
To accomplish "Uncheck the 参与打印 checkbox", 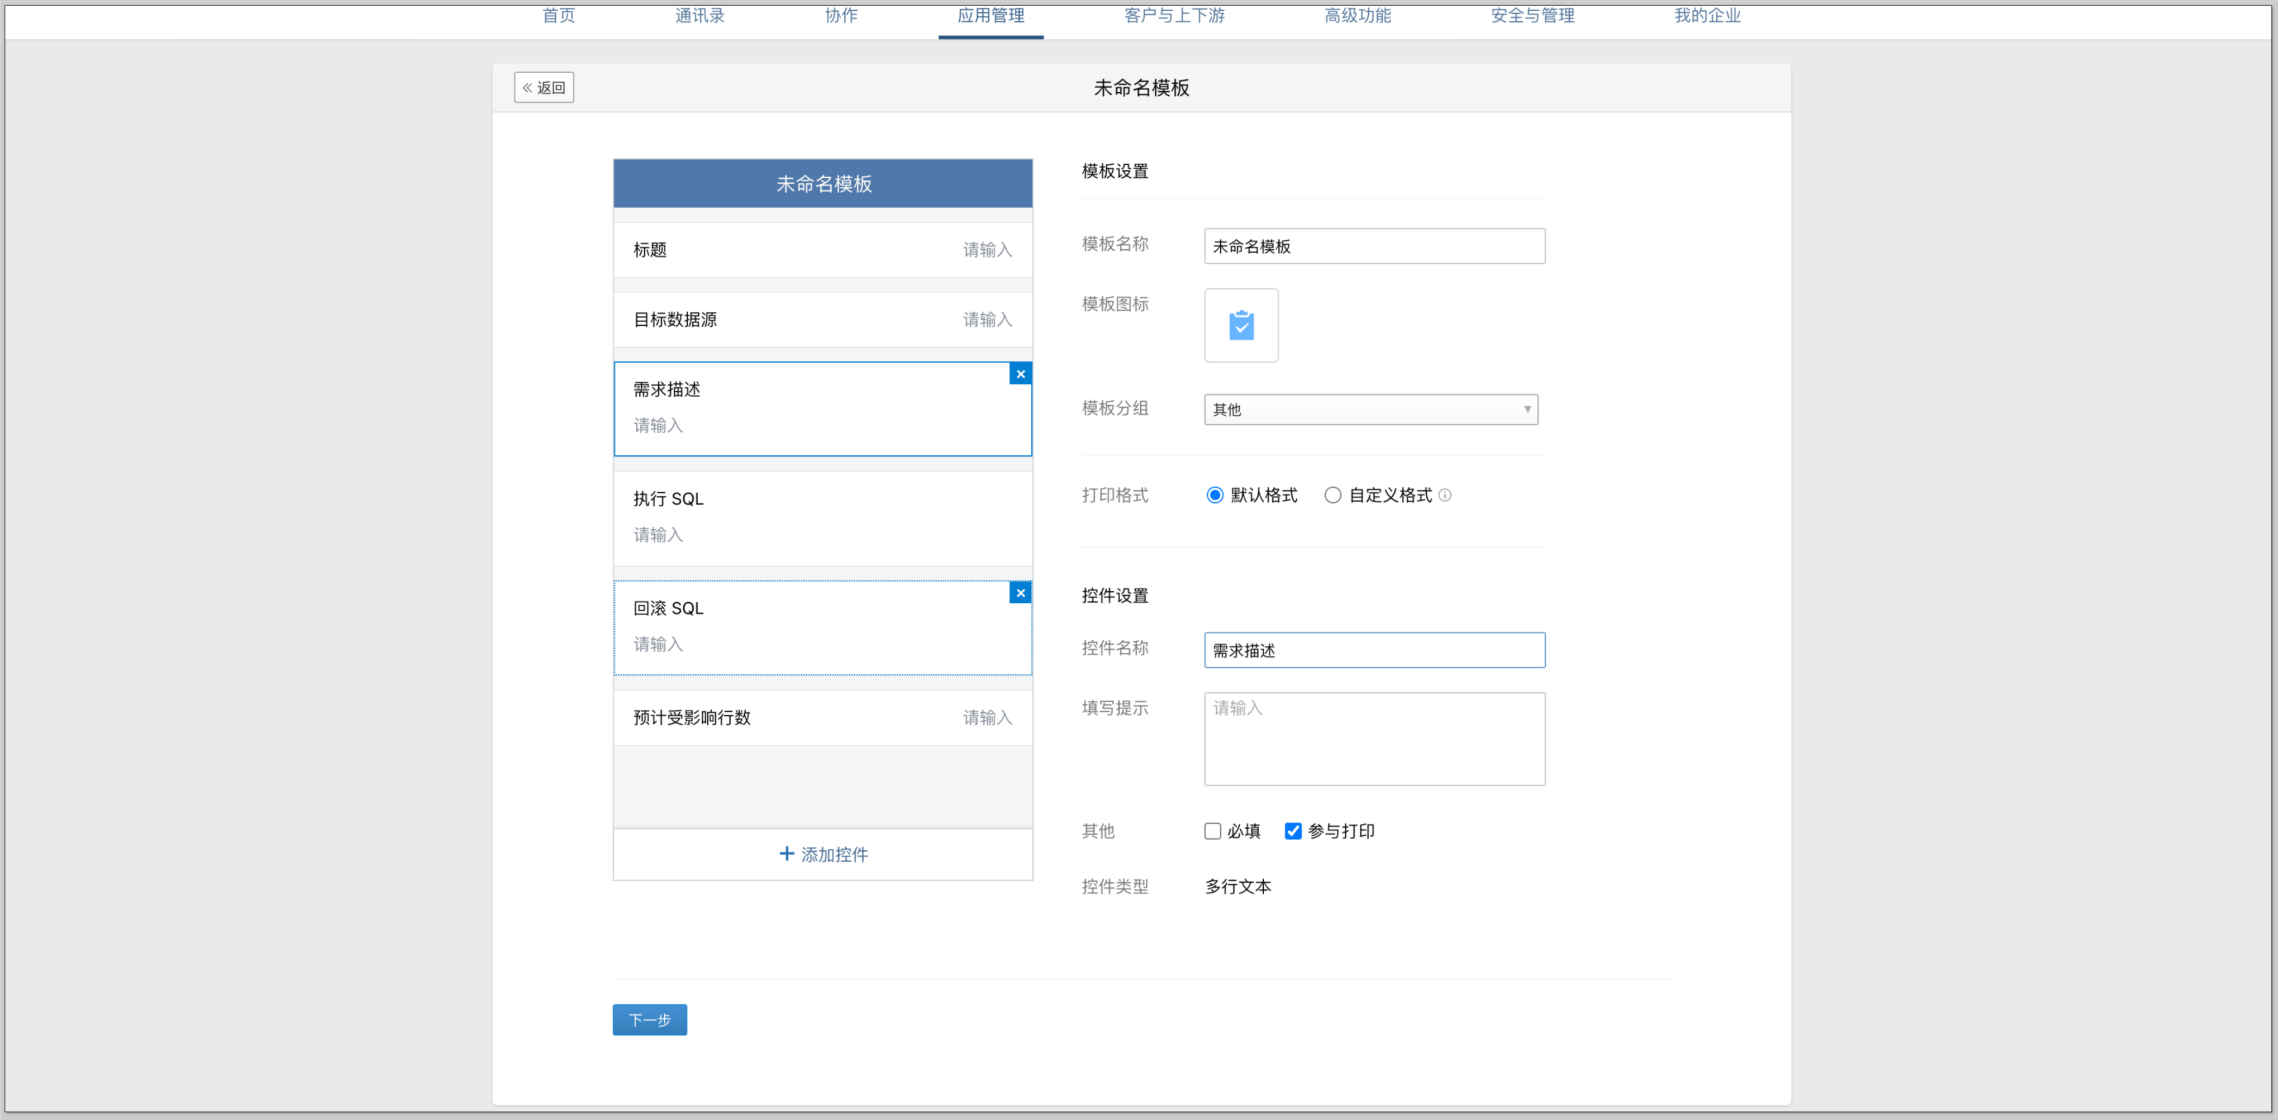I will point(1293,831).
